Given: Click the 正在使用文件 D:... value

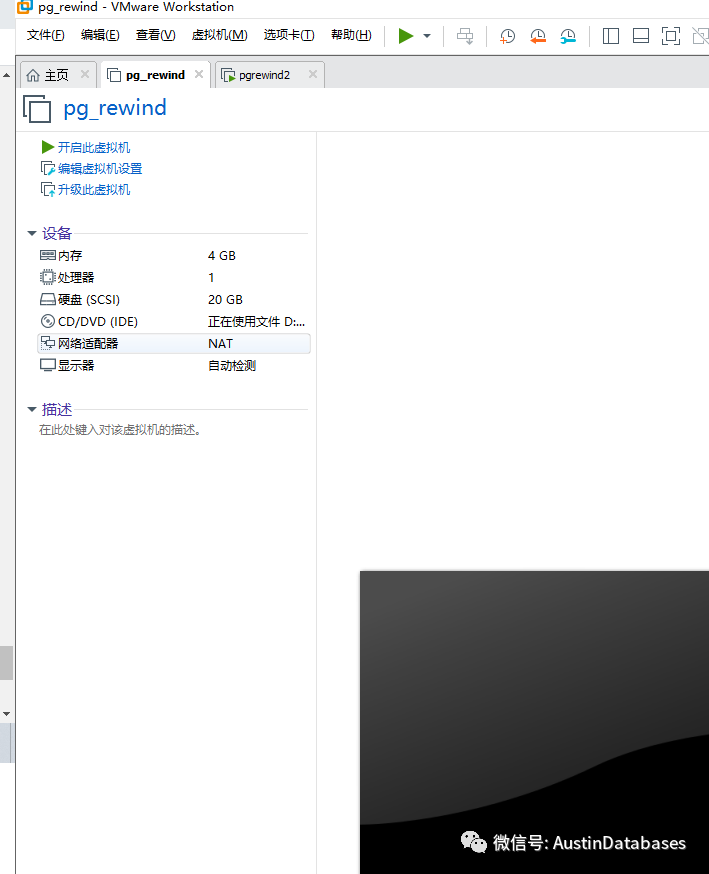Looking at the screenshot, I should [x=256, y=322].
